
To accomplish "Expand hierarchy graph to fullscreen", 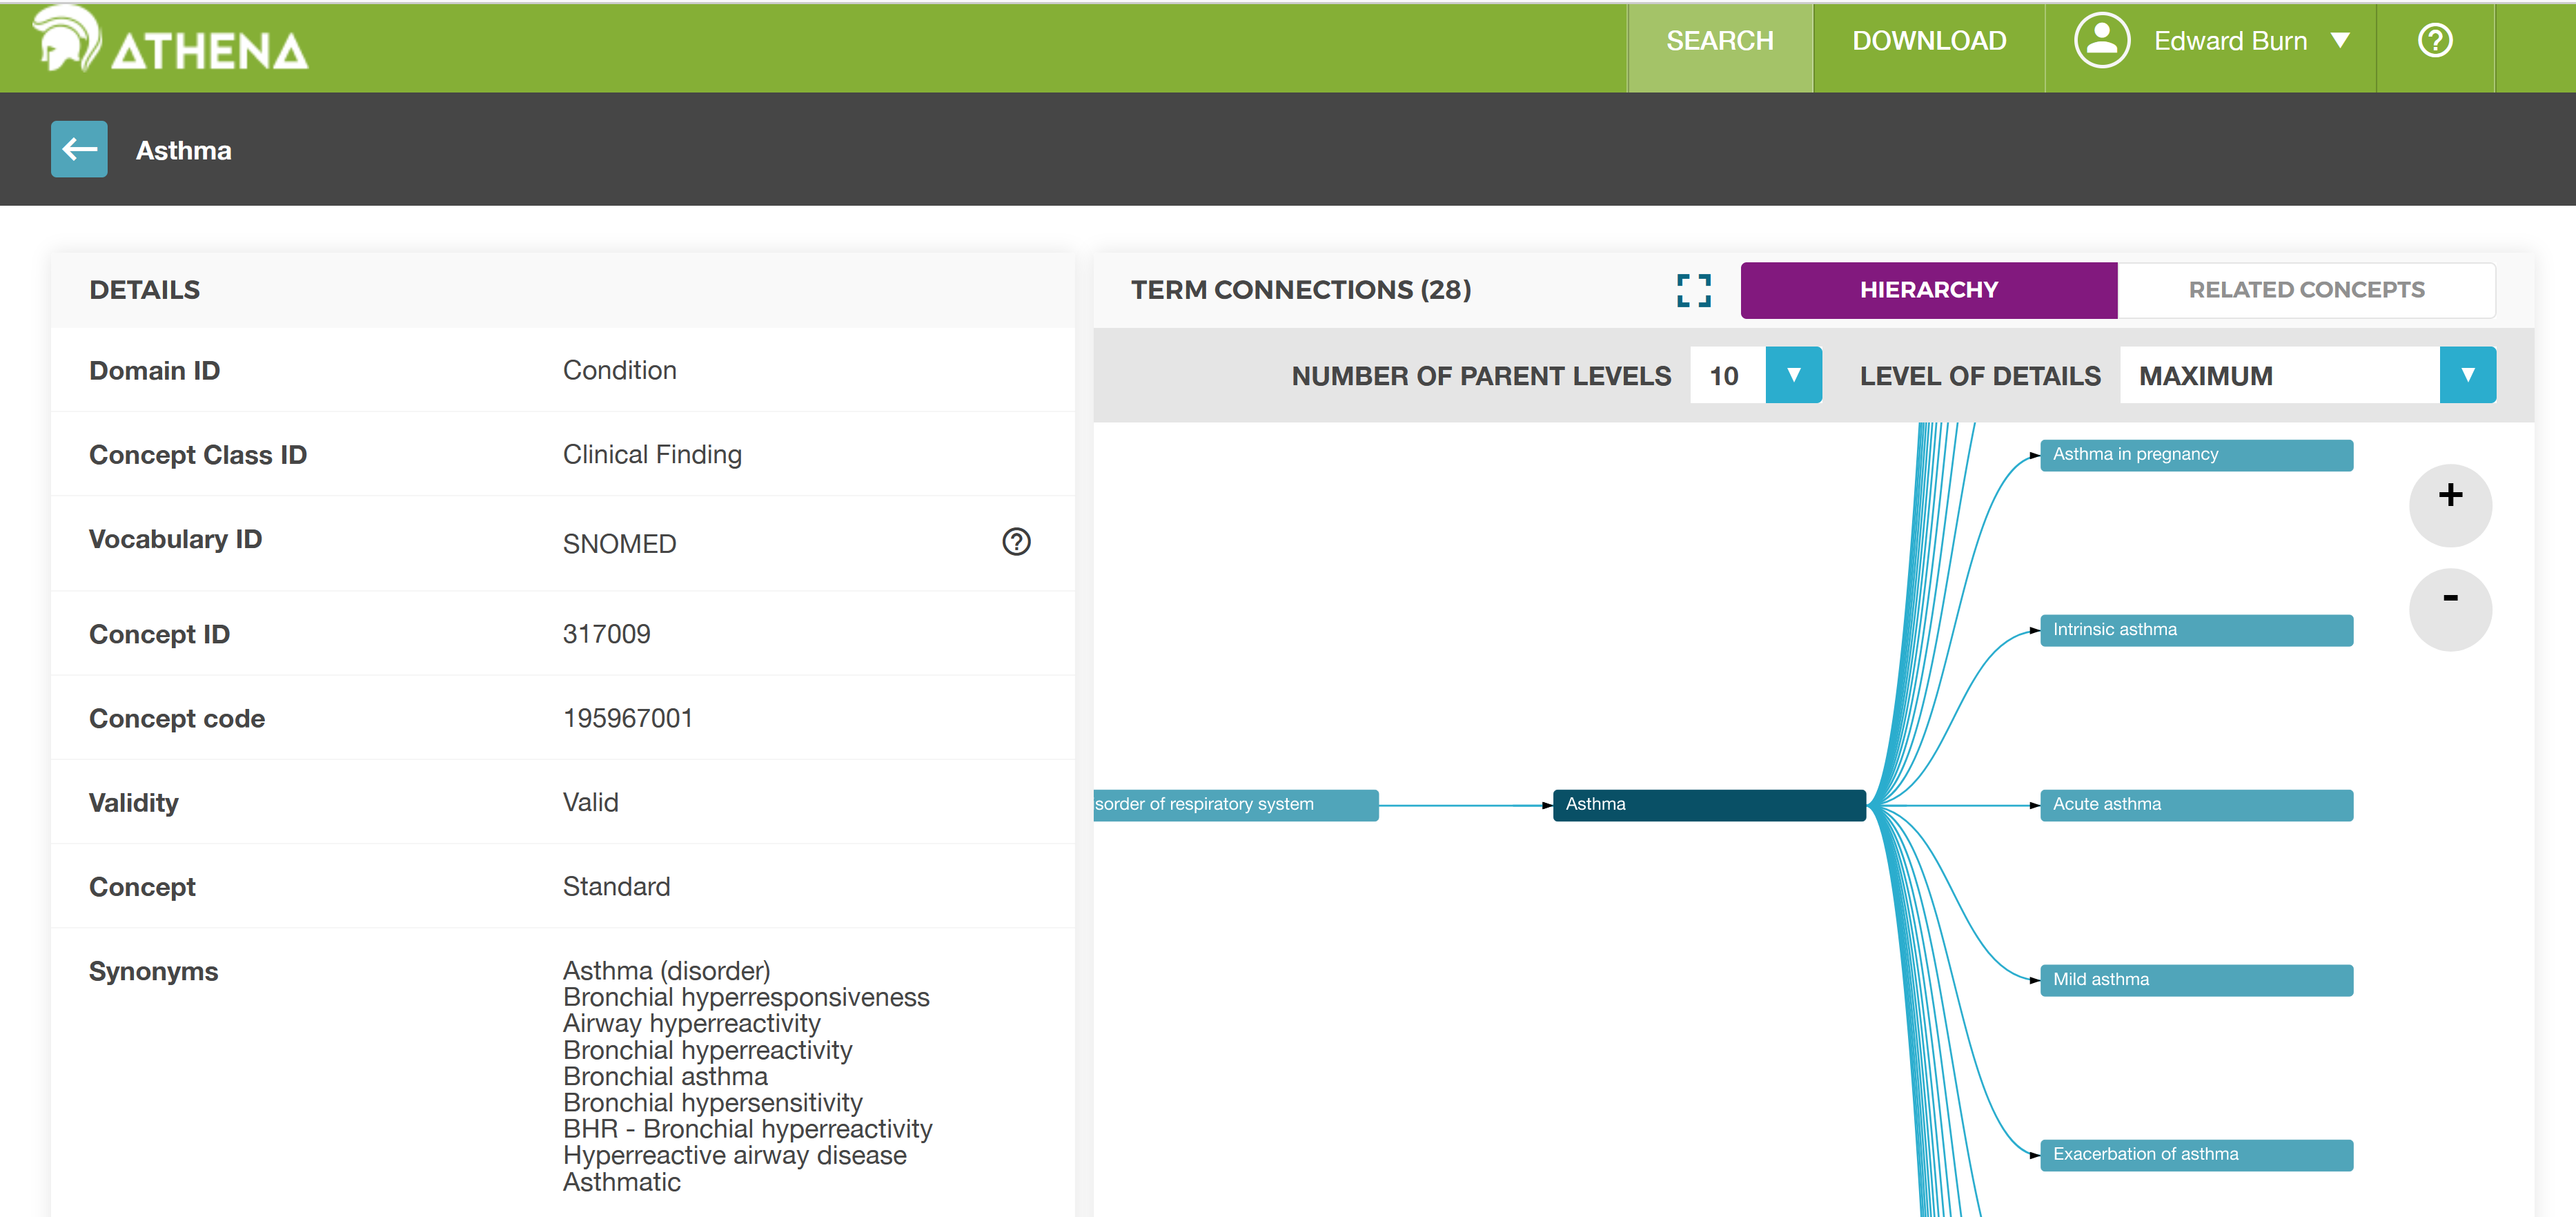I will pyautogui.click(x=1693, y=290).
